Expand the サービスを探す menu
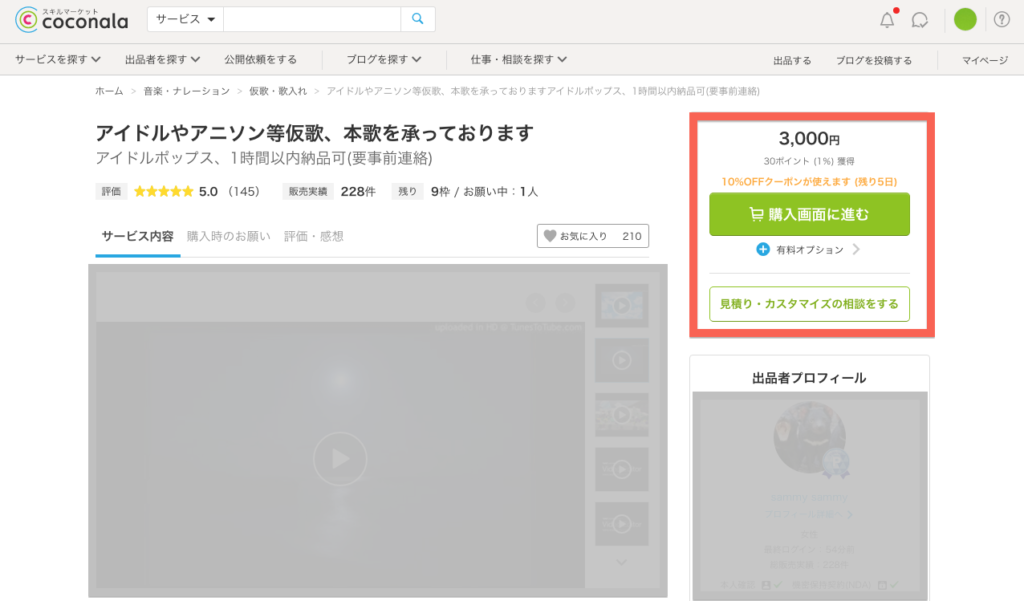 [x=57, y=60]
